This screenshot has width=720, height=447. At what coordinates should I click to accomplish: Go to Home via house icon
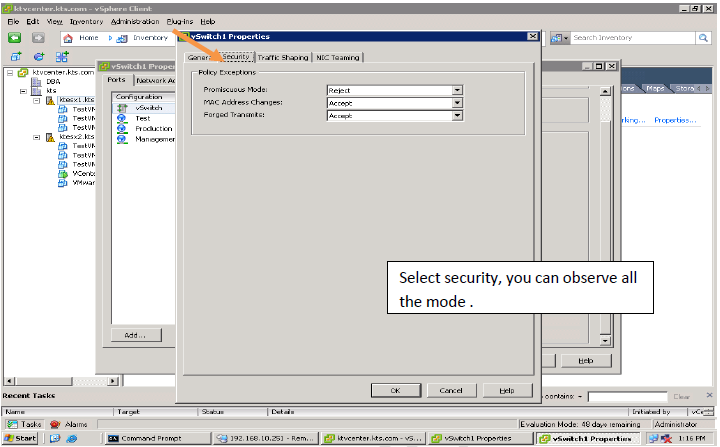click(68, 38)
